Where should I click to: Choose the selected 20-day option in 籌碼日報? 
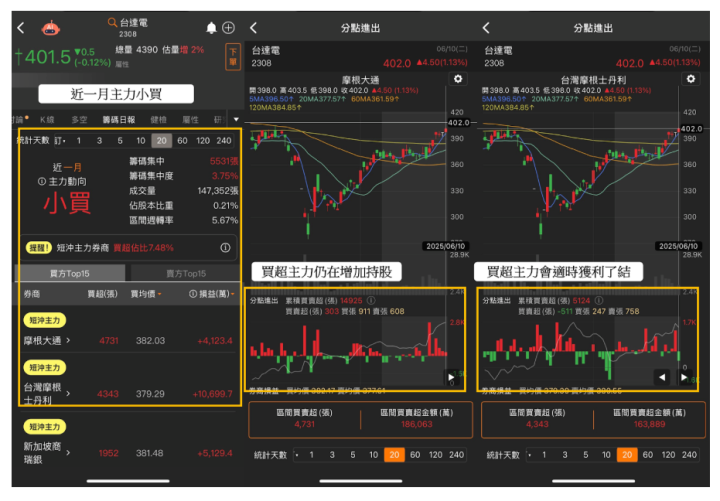tap(162, 141)
